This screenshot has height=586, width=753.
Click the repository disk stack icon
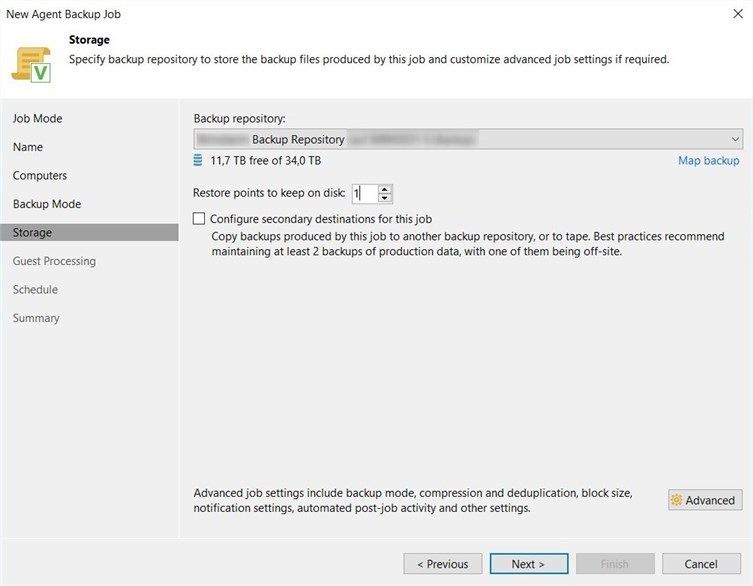(197, 160)
